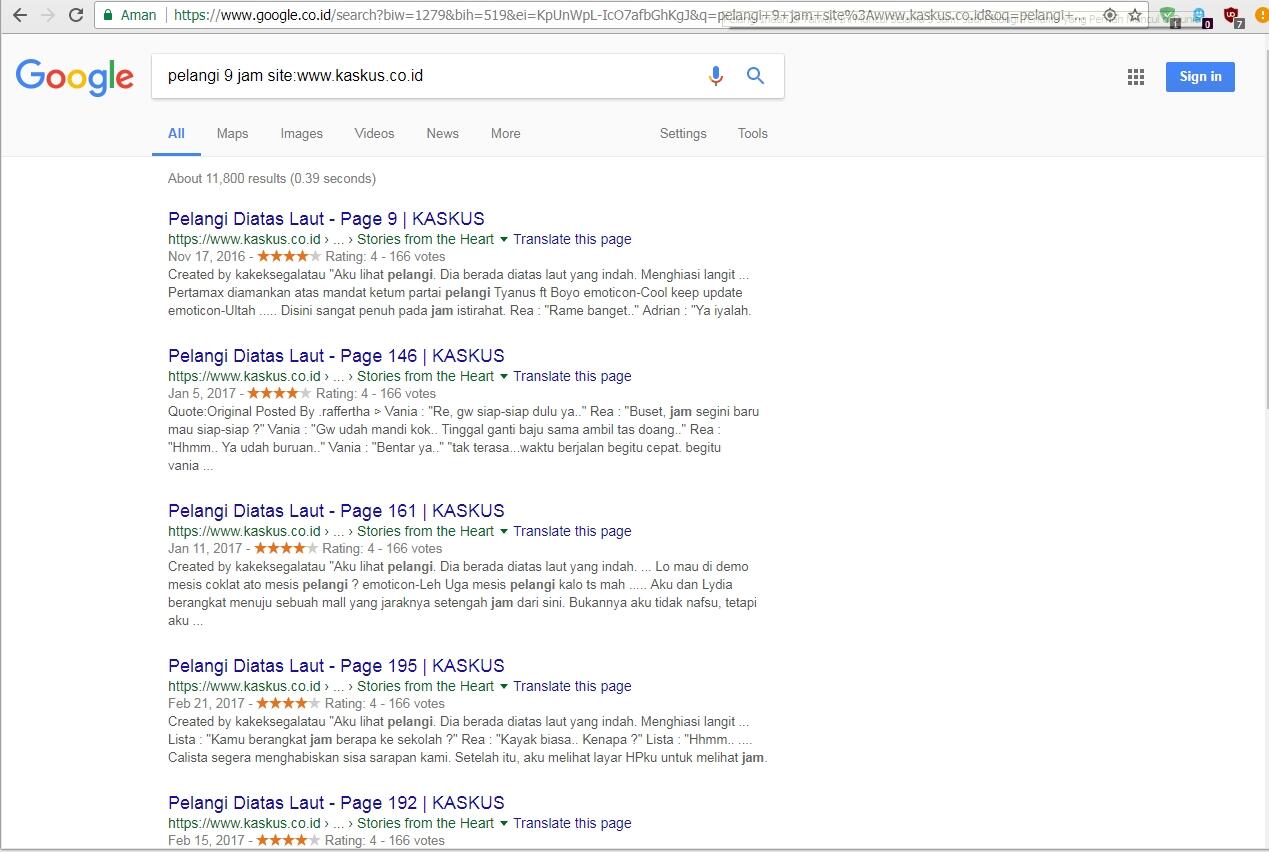Click the star rating of Jan 11, 2017 result

(286, 549)
